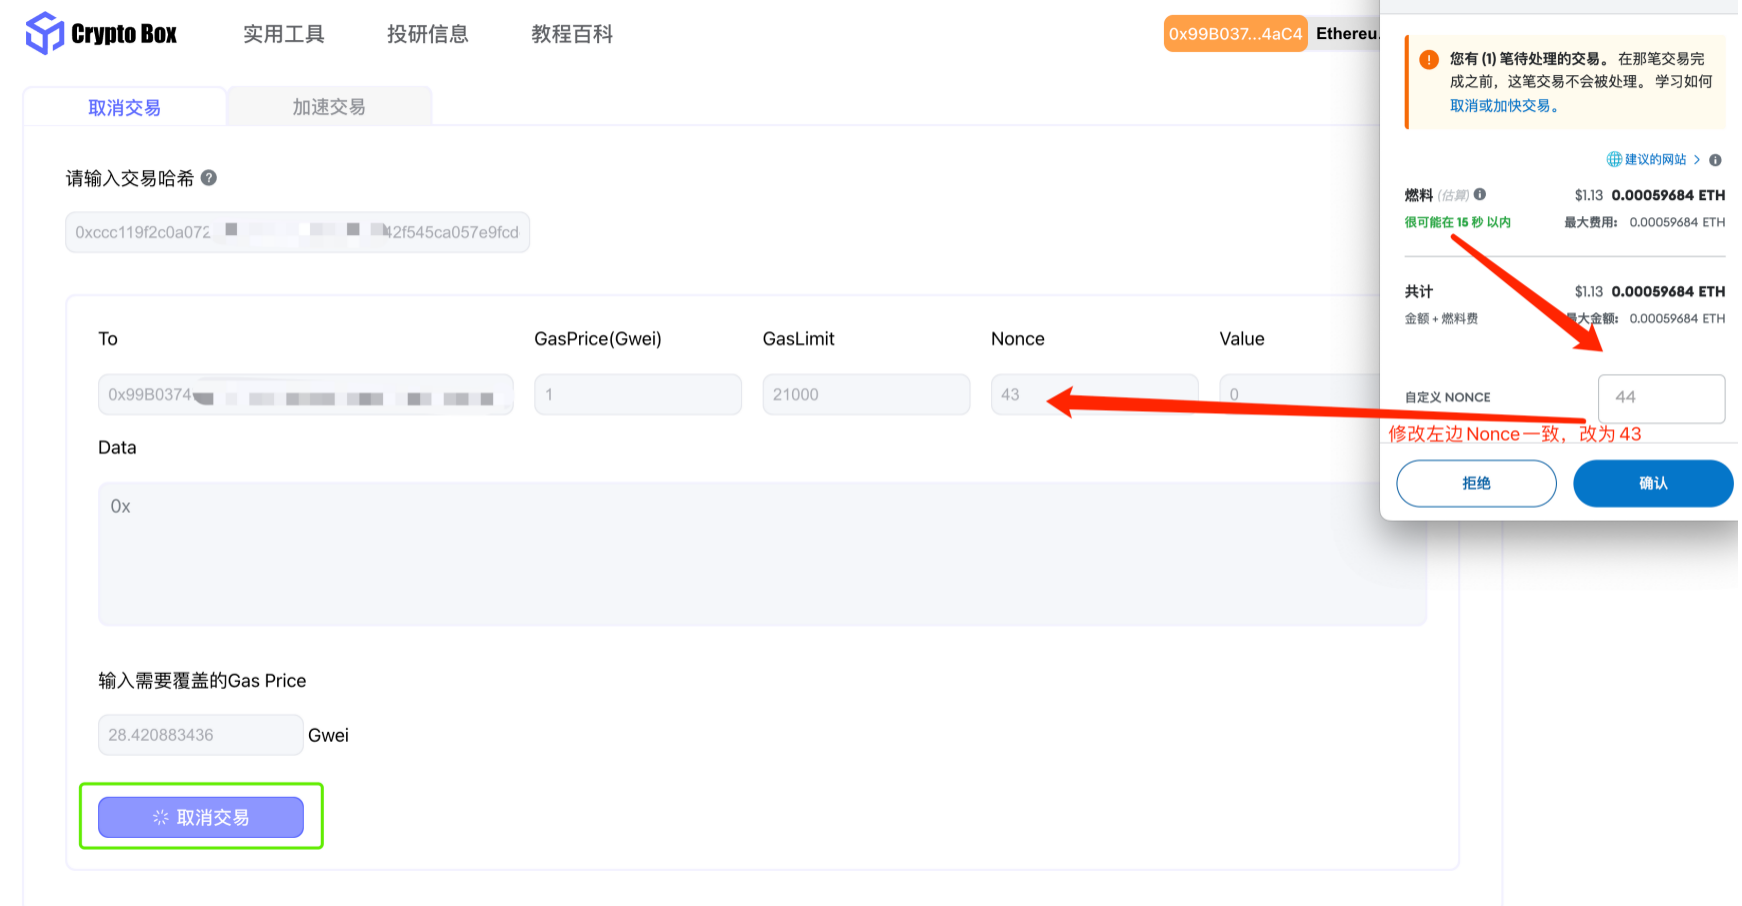Click the GasPrice(Gwei) field
The width and height of the screenshot is (1742, 906).
[638, 395]
